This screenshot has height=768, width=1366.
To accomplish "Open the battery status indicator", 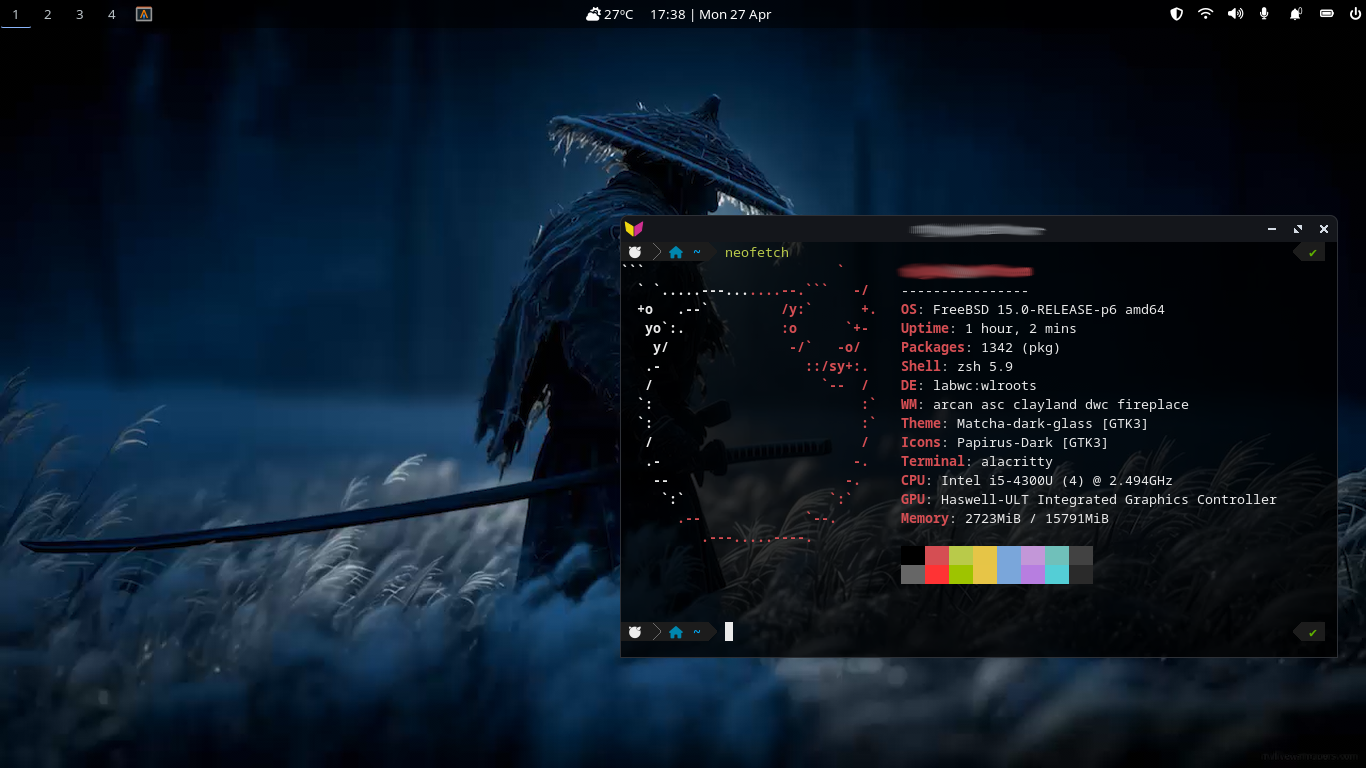I will [1326, 14].
